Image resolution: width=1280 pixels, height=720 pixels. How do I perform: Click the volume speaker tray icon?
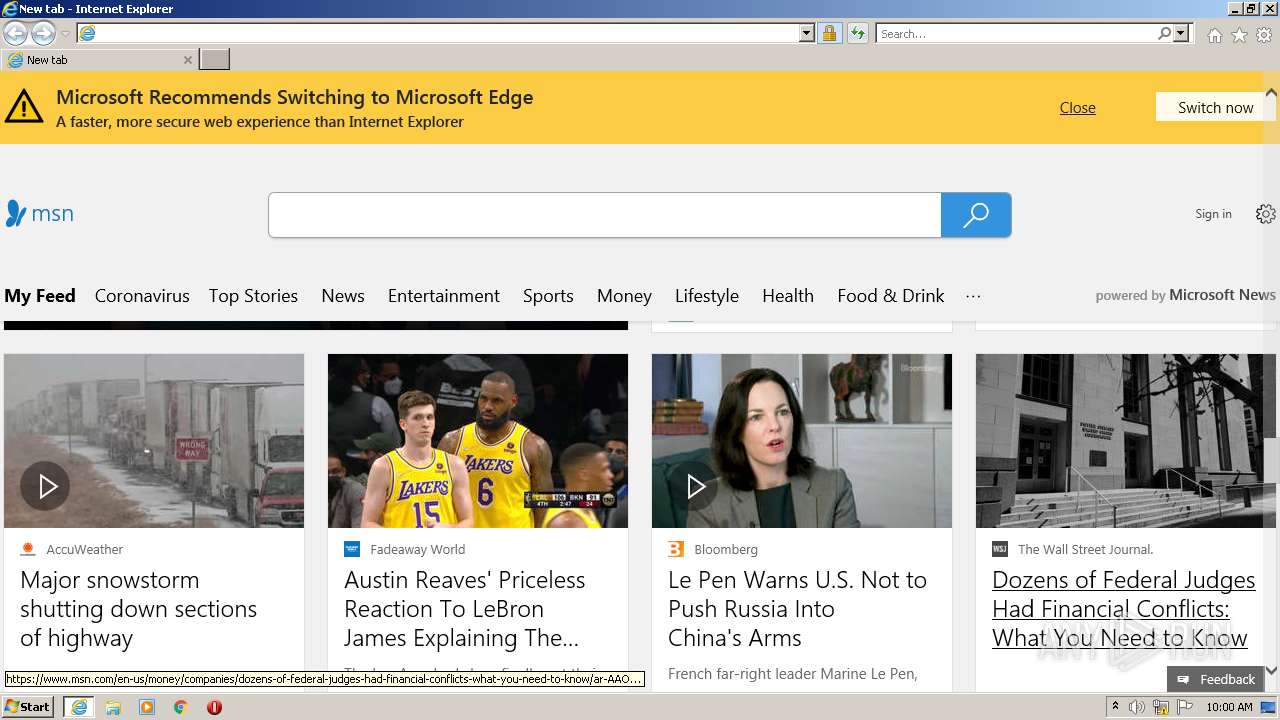[1137, 707]
